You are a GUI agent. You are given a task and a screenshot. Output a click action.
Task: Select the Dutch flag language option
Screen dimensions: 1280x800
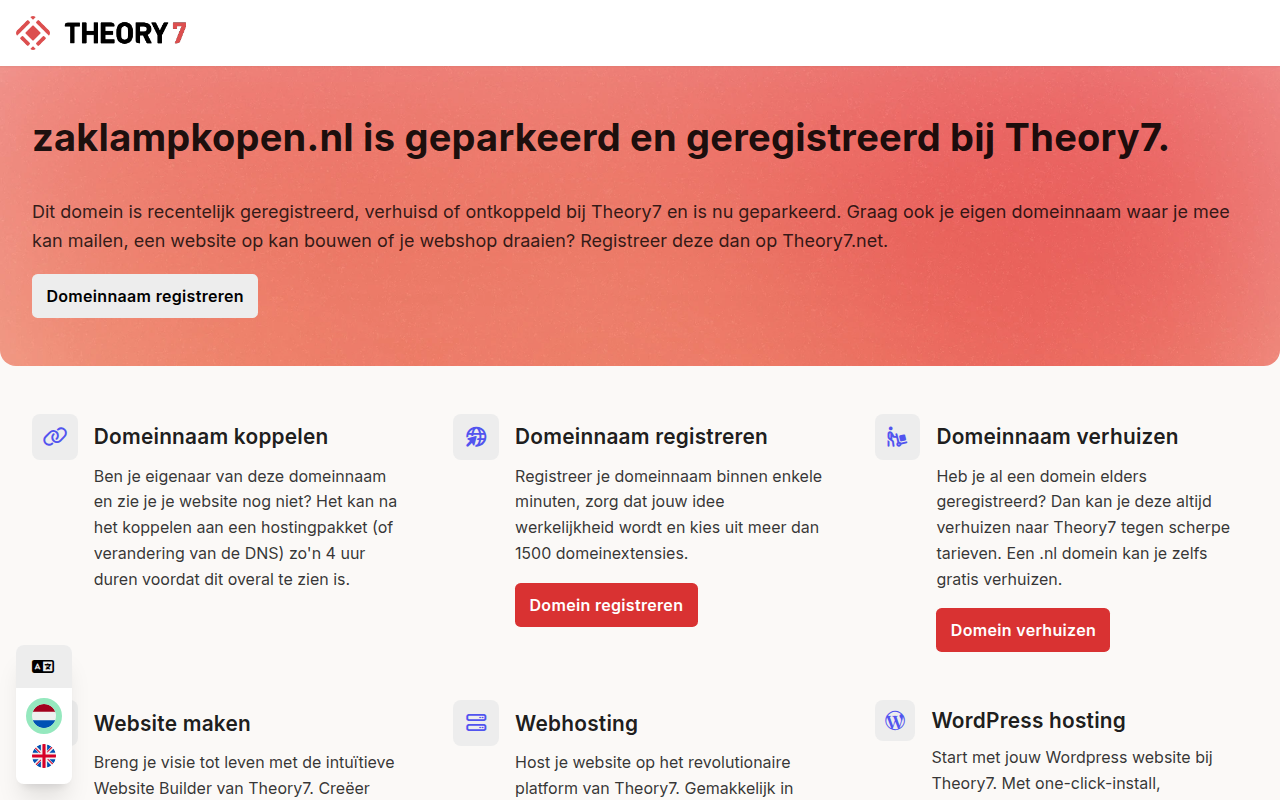coord(44,716)
